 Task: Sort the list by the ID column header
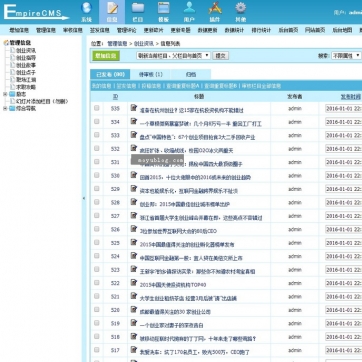pos(115,97)
